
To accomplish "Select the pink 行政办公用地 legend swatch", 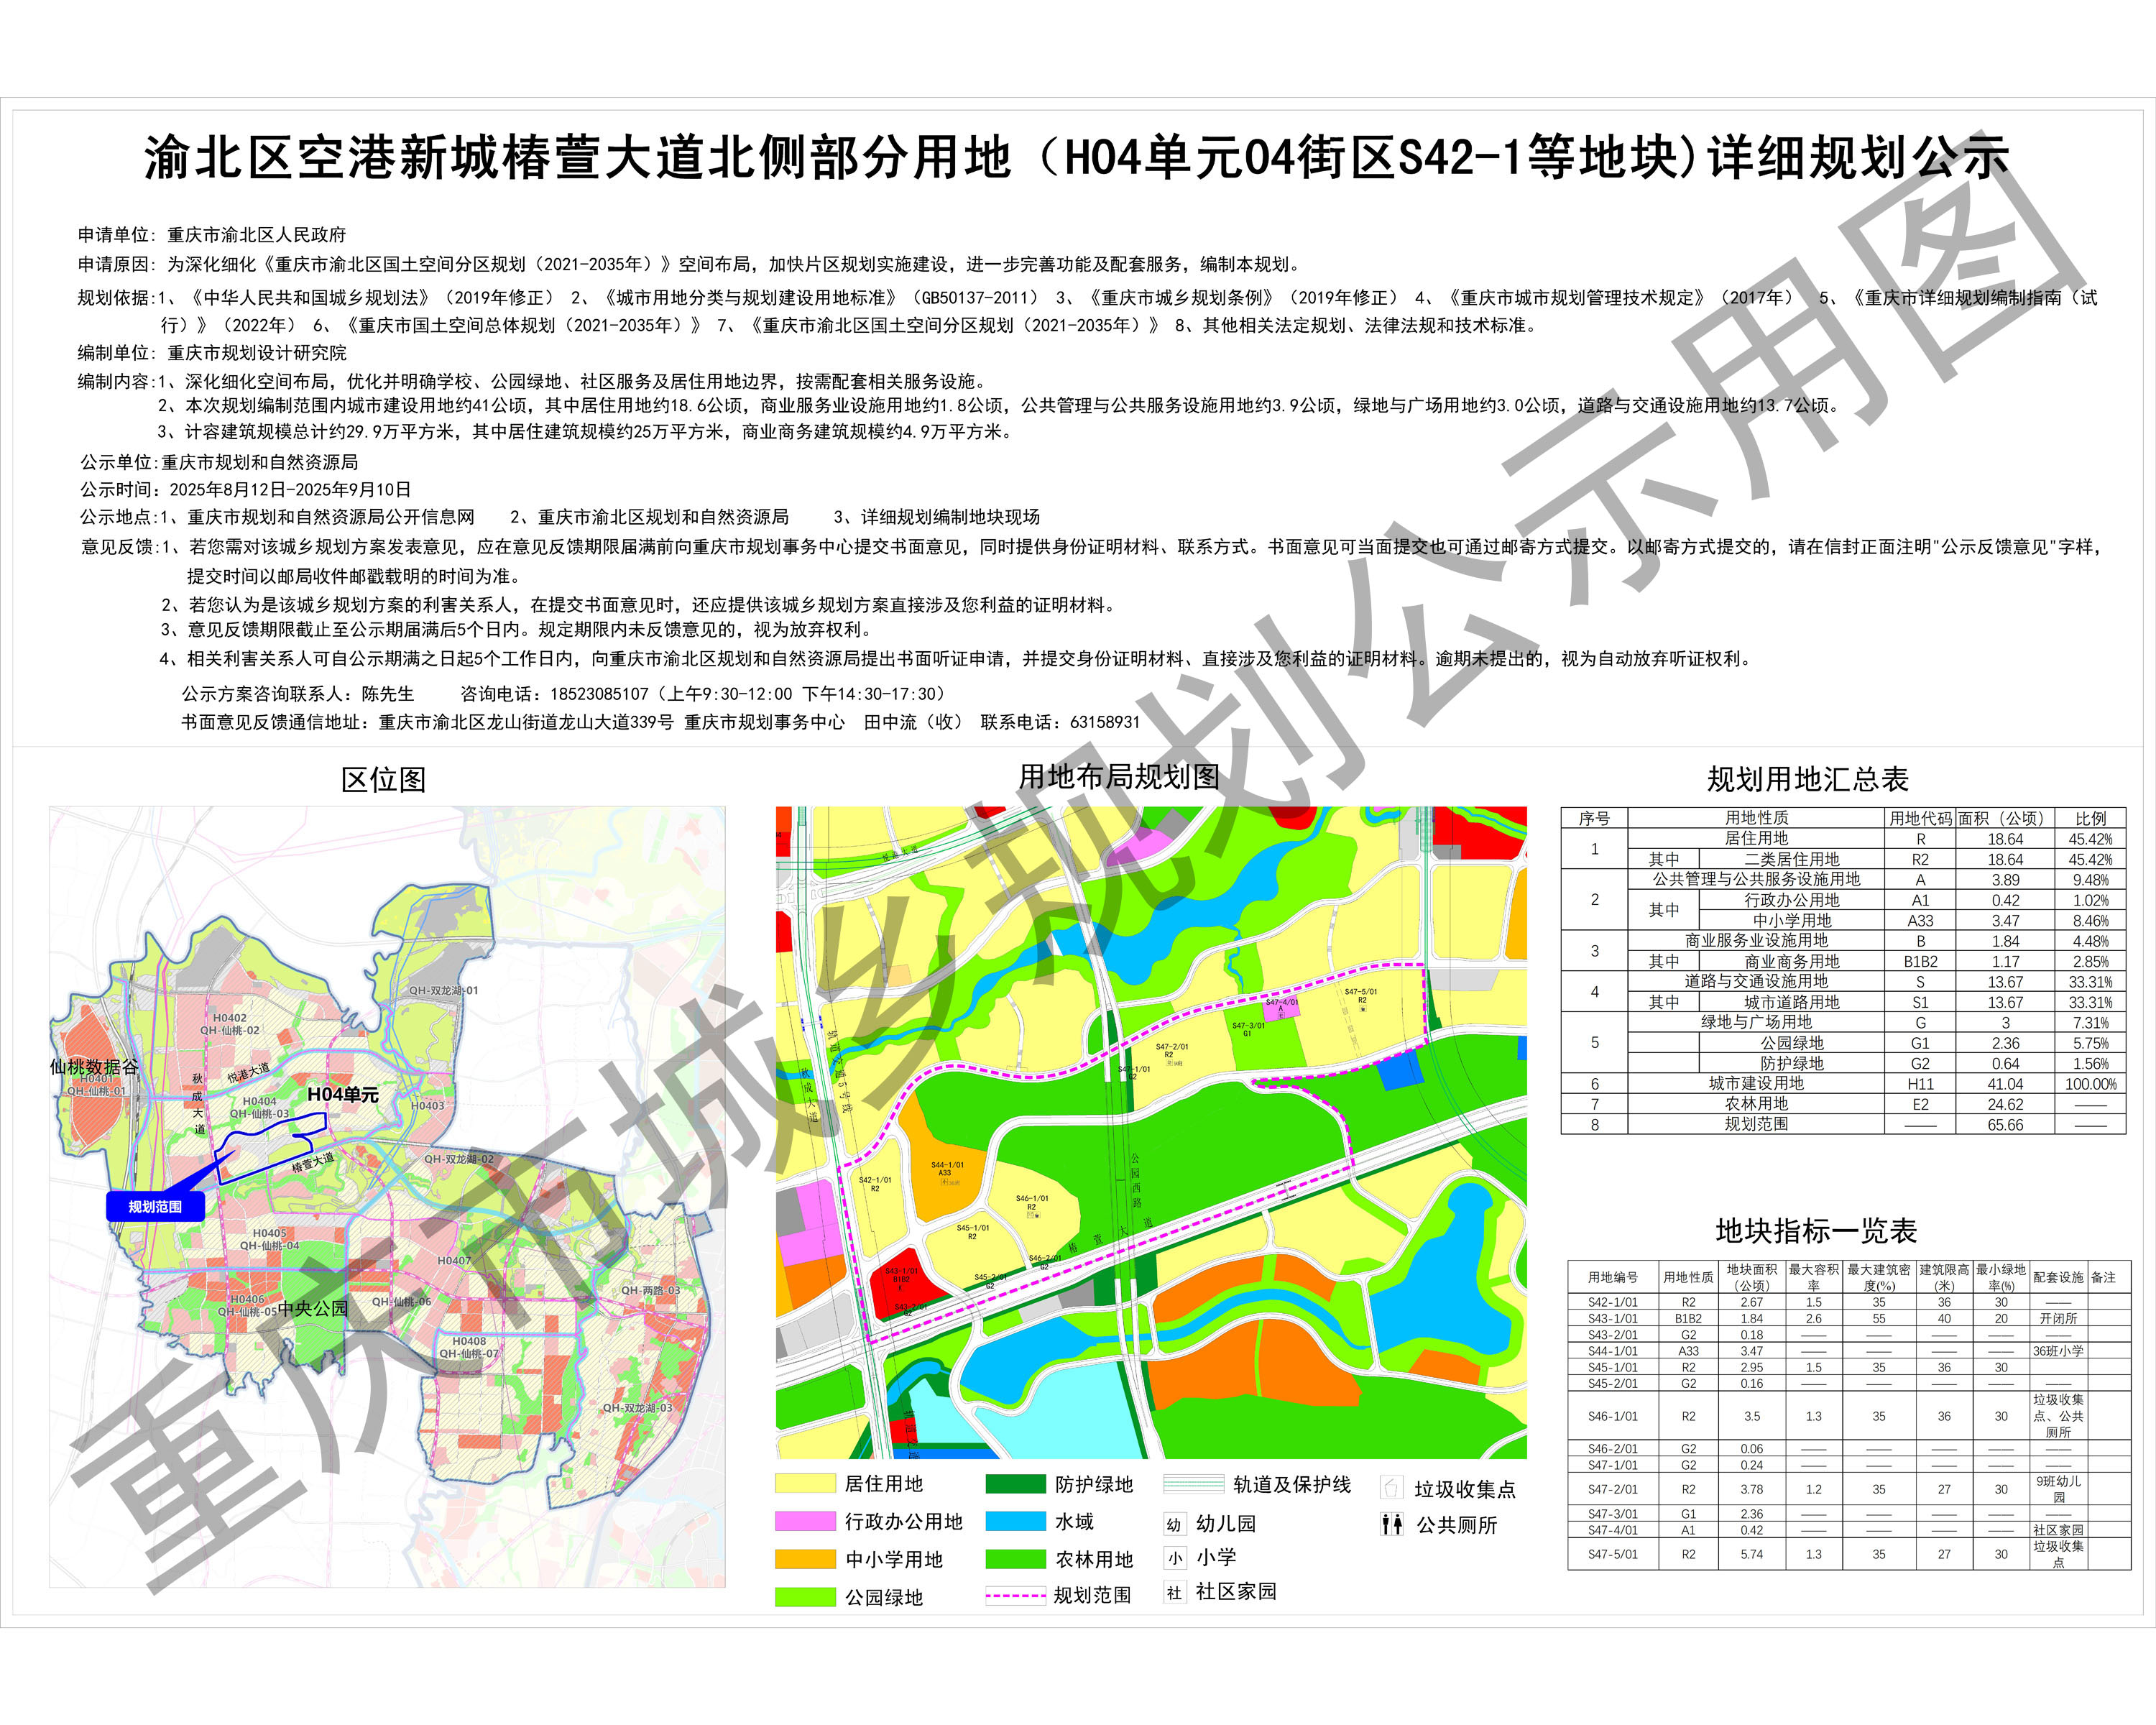I will coord(805,1521).
